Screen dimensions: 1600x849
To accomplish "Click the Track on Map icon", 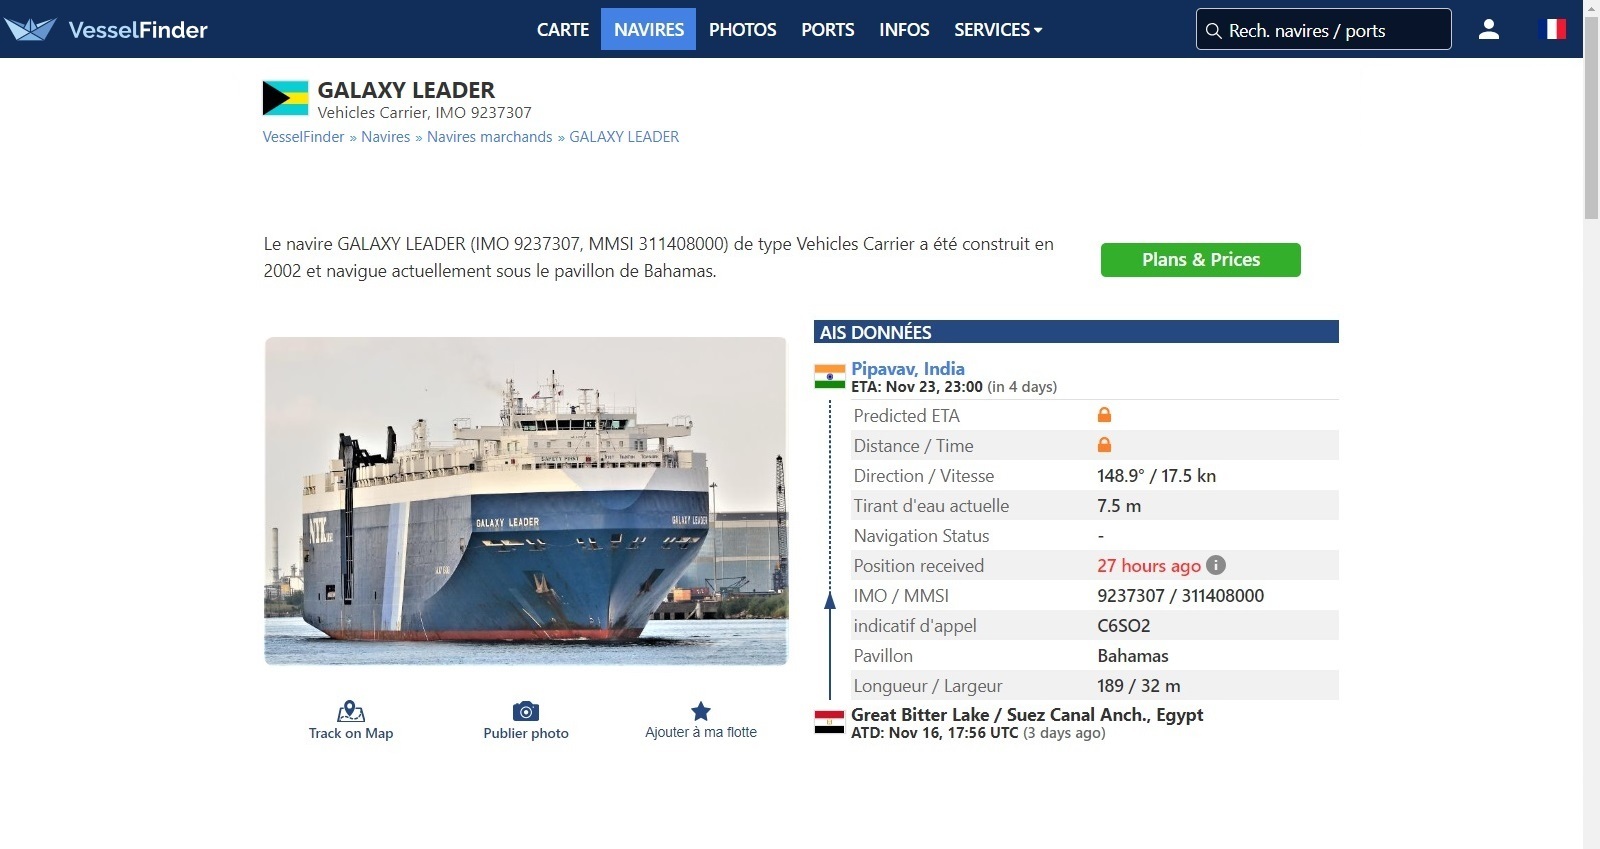I will click(351, 711).
